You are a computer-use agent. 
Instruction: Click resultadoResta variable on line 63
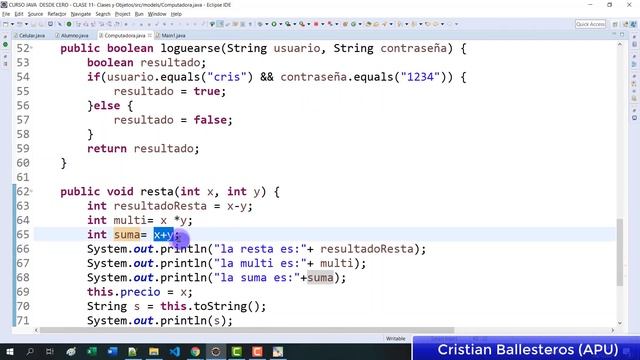(160, 206)
